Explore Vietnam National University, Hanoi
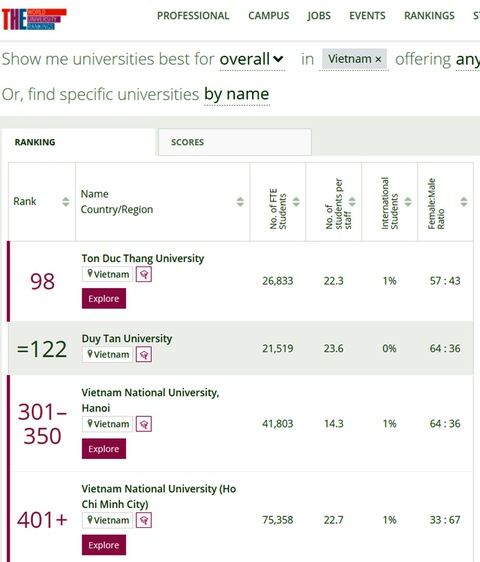The image size is (480, 562). pos(104,449)
